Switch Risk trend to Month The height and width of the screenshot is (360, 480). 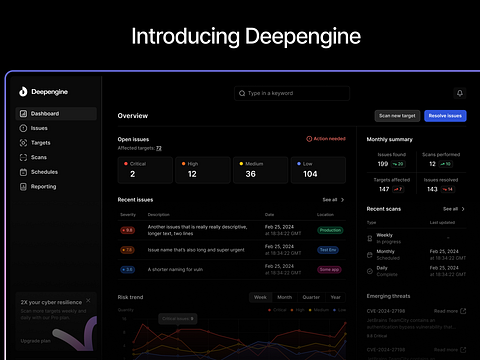285,297
